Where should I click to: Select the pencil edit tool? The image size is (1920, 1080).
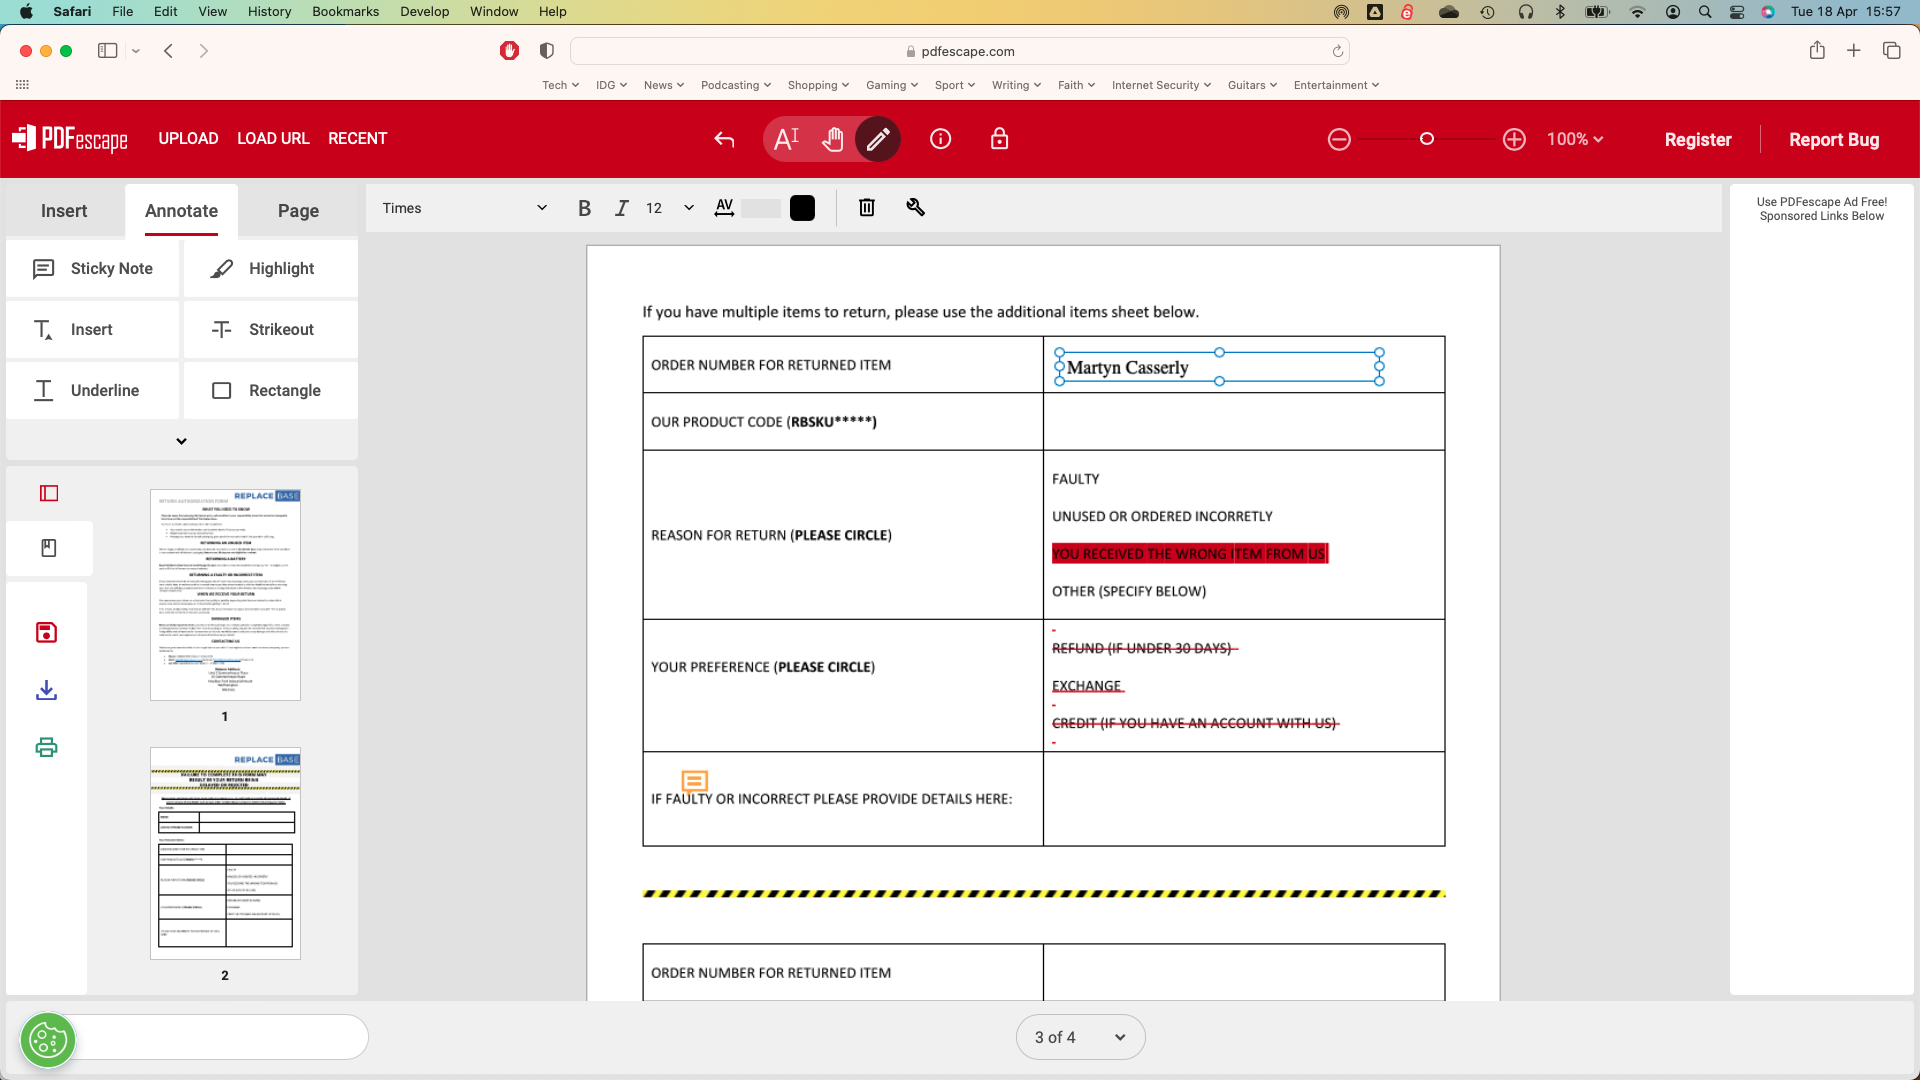878,139
